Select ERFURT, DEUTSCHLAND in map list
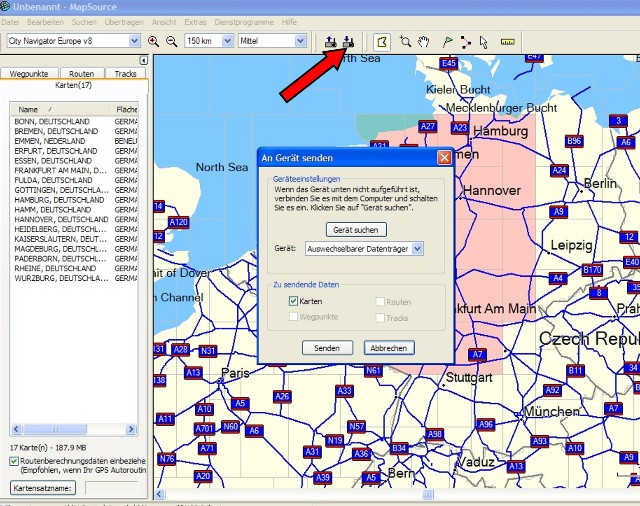 coord(56,151)
